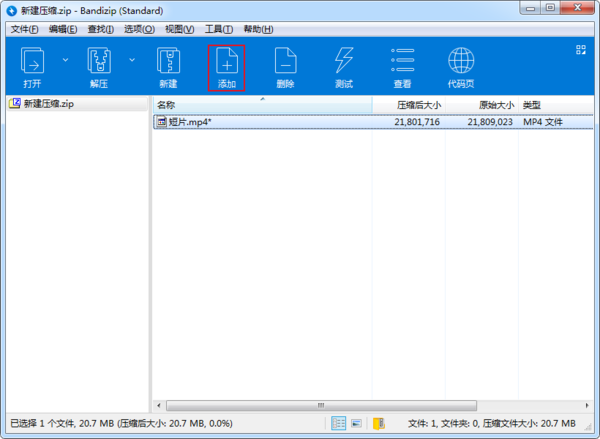Viewport: 600px width, 439px height.
Task: Click the Bandizip app icon in title bar
Action: tap(12, 10)
